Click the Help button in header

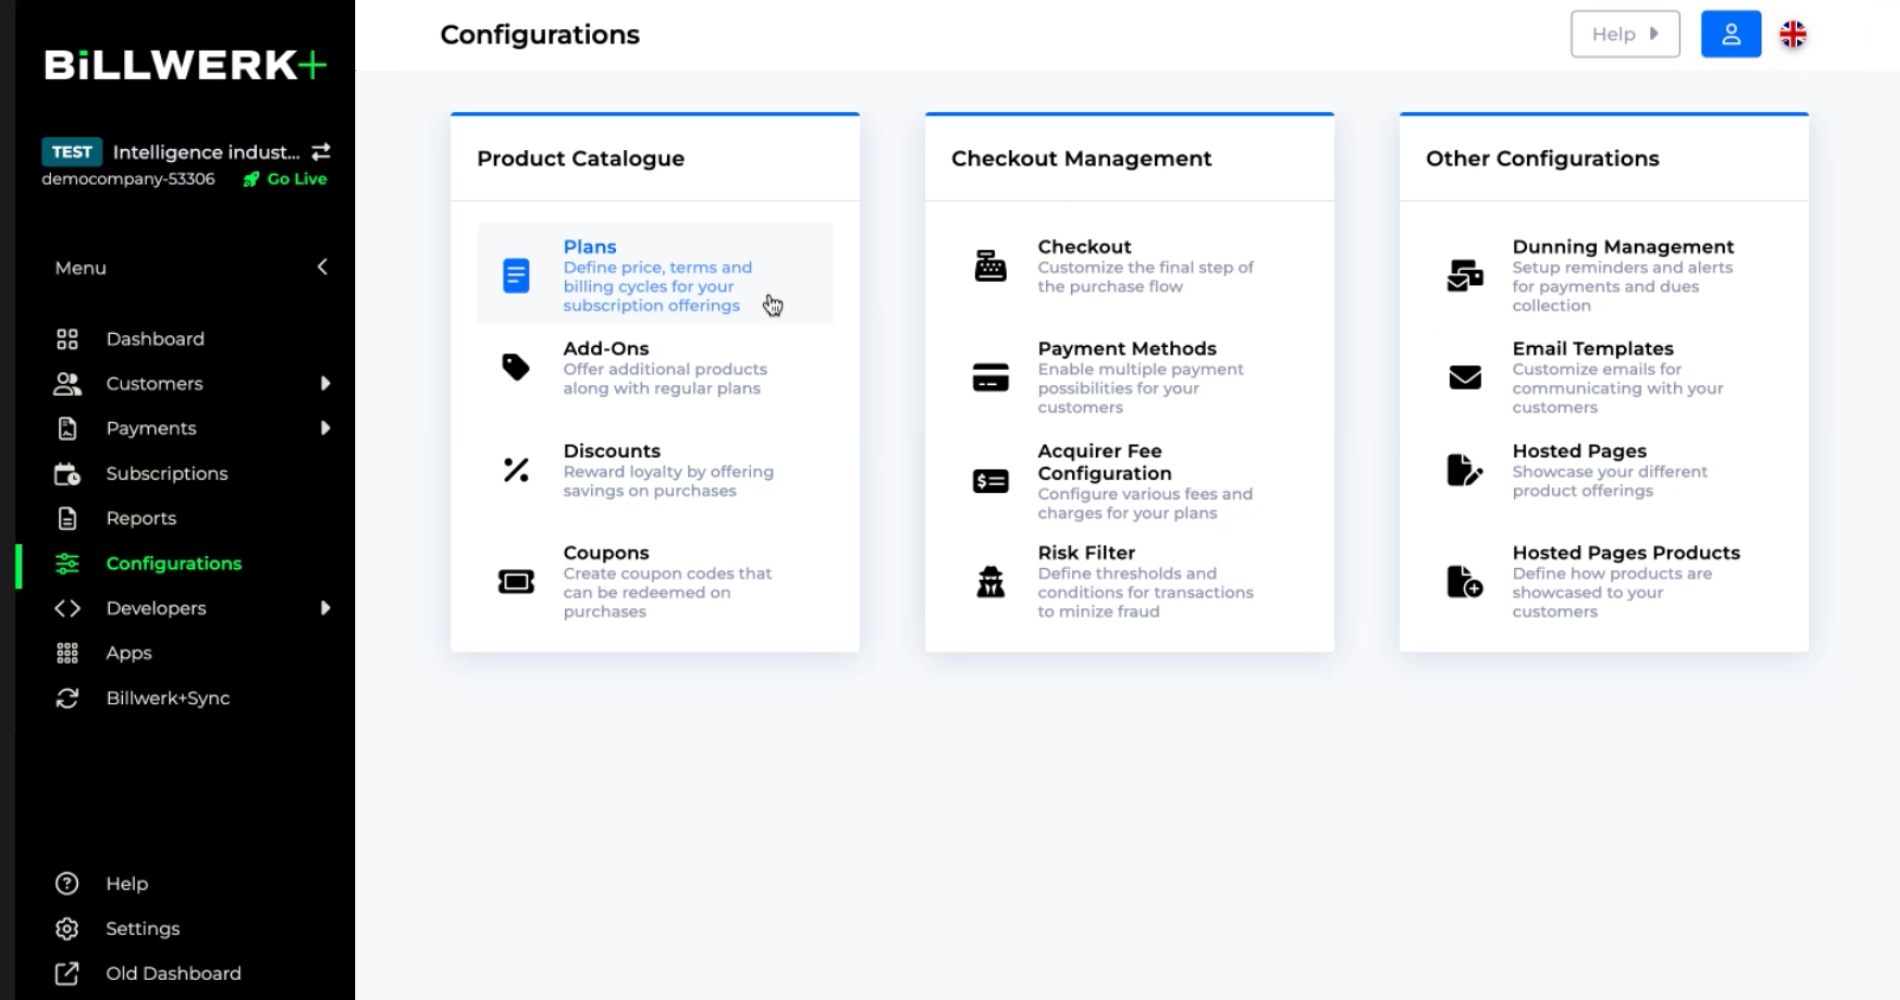(x=1625, y=34)
